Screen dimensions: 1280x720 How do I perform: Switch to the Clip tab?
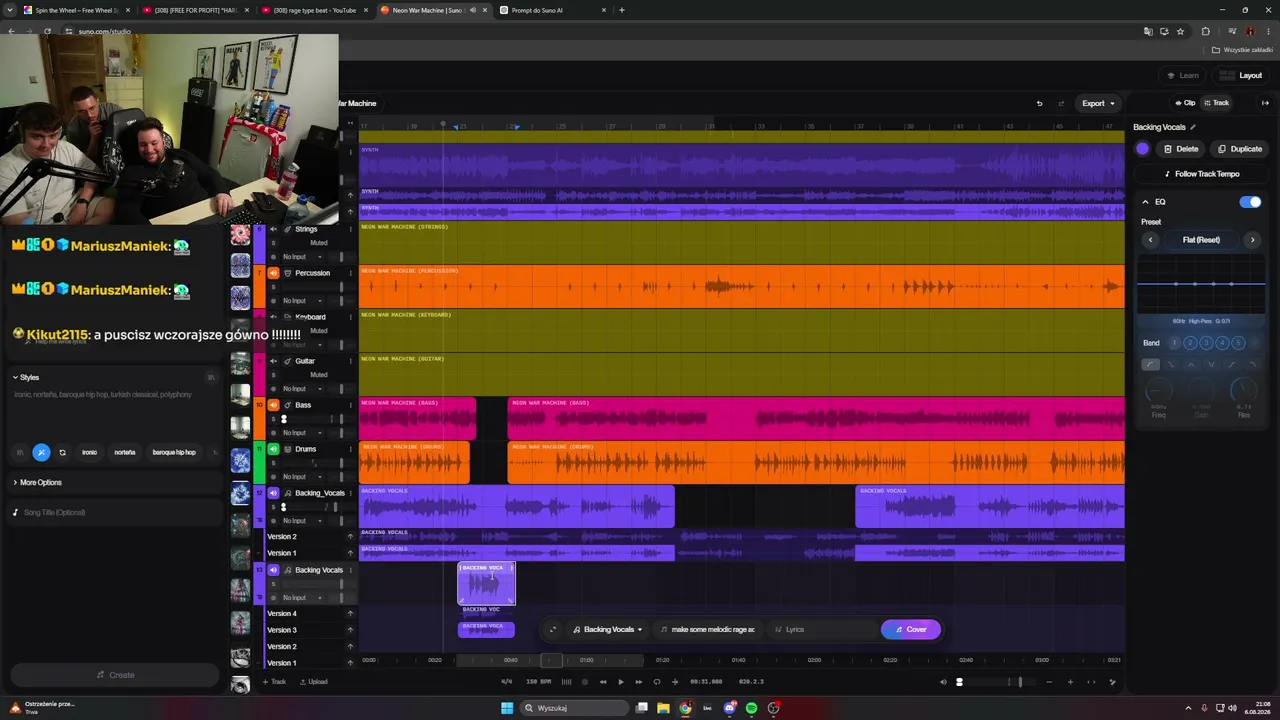1185,103
